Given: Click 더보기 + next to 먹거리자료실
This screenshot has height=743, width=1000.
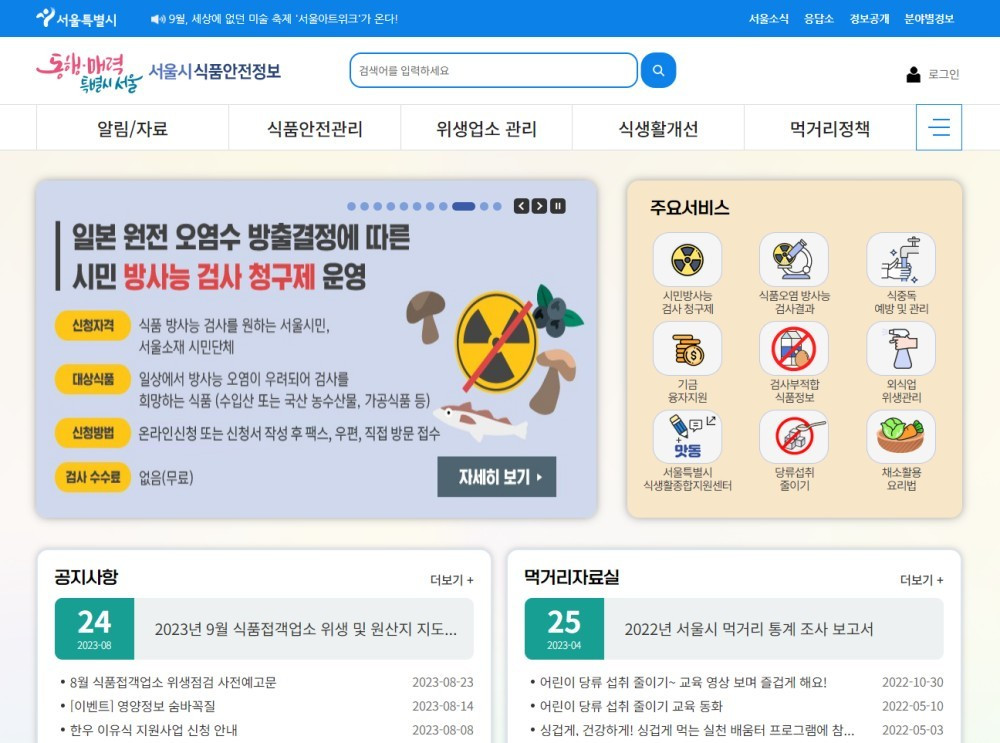Looking at the screenshot, I should click(922, 580).
